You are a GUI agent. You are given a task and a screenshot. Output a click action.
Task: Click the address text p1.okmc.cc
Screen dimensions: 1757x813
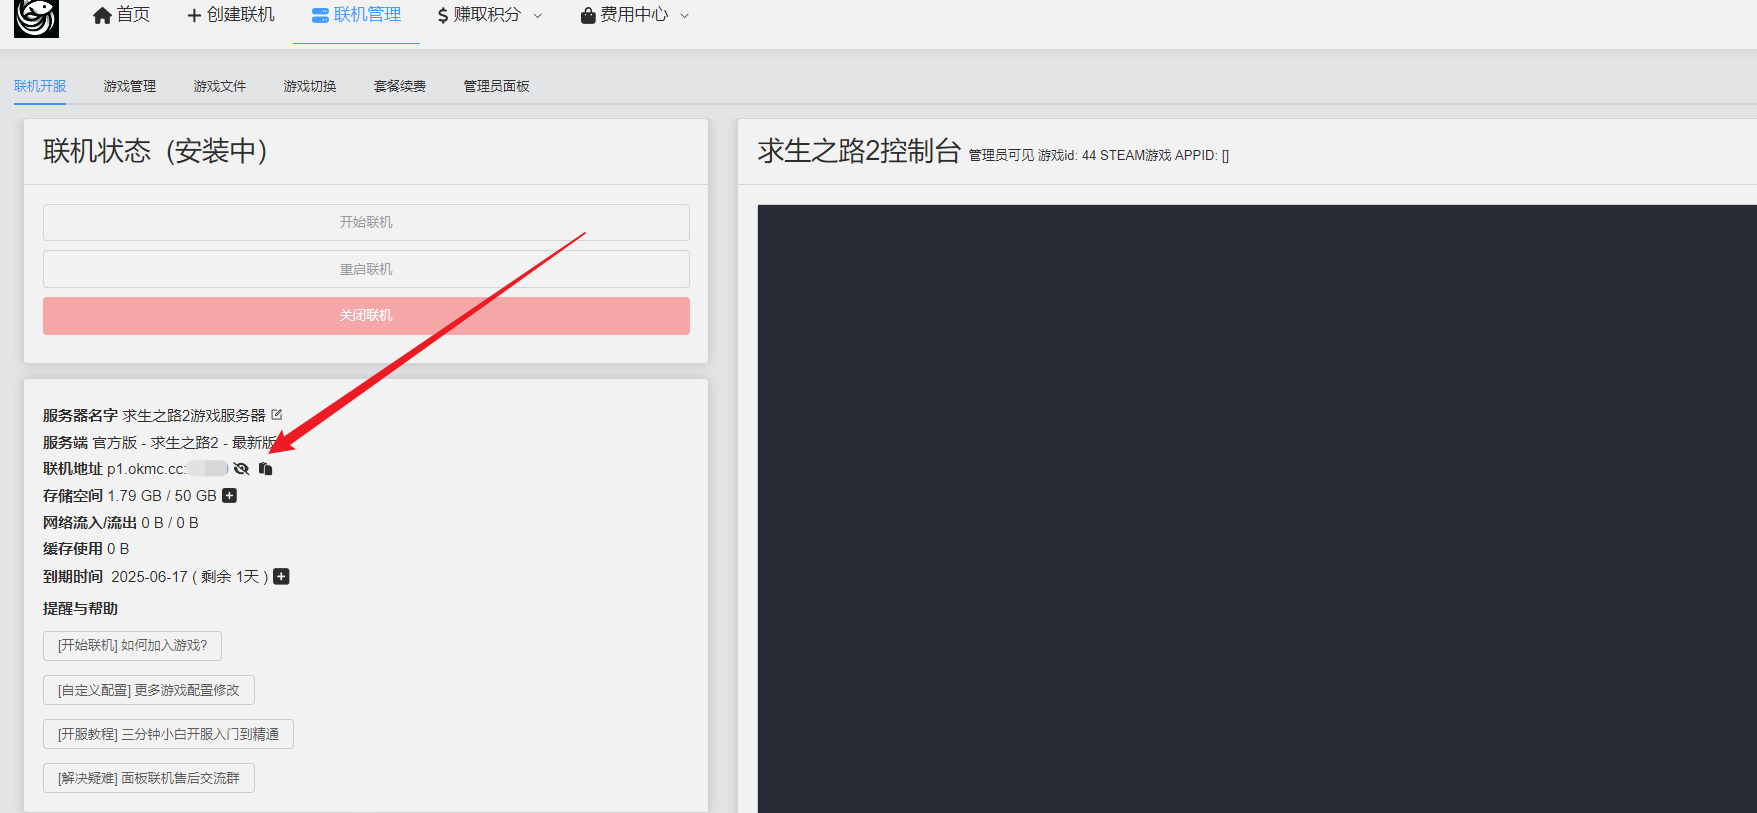click(x=146, y=469)
